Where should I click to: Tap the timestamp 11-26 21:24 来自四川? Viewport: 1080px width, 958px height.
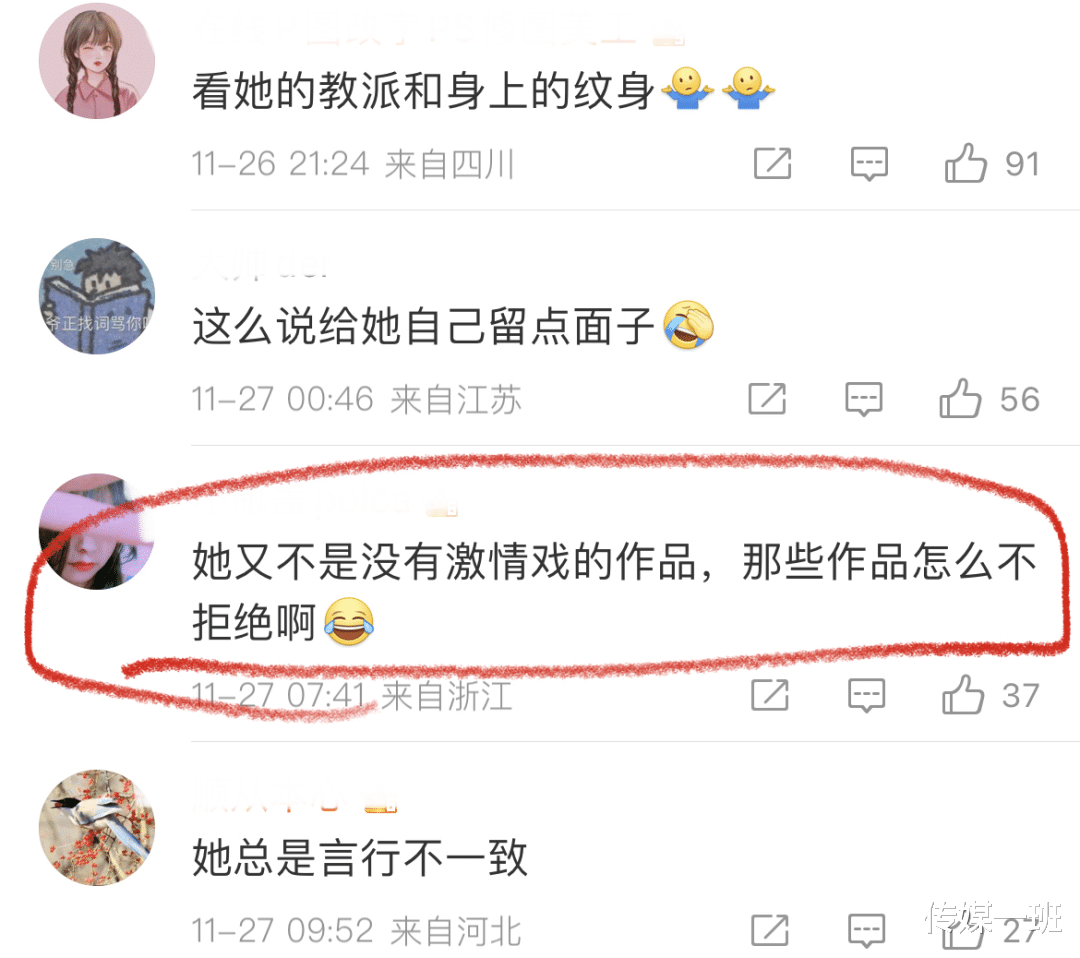pyautogui.click(x=353, y=165)
